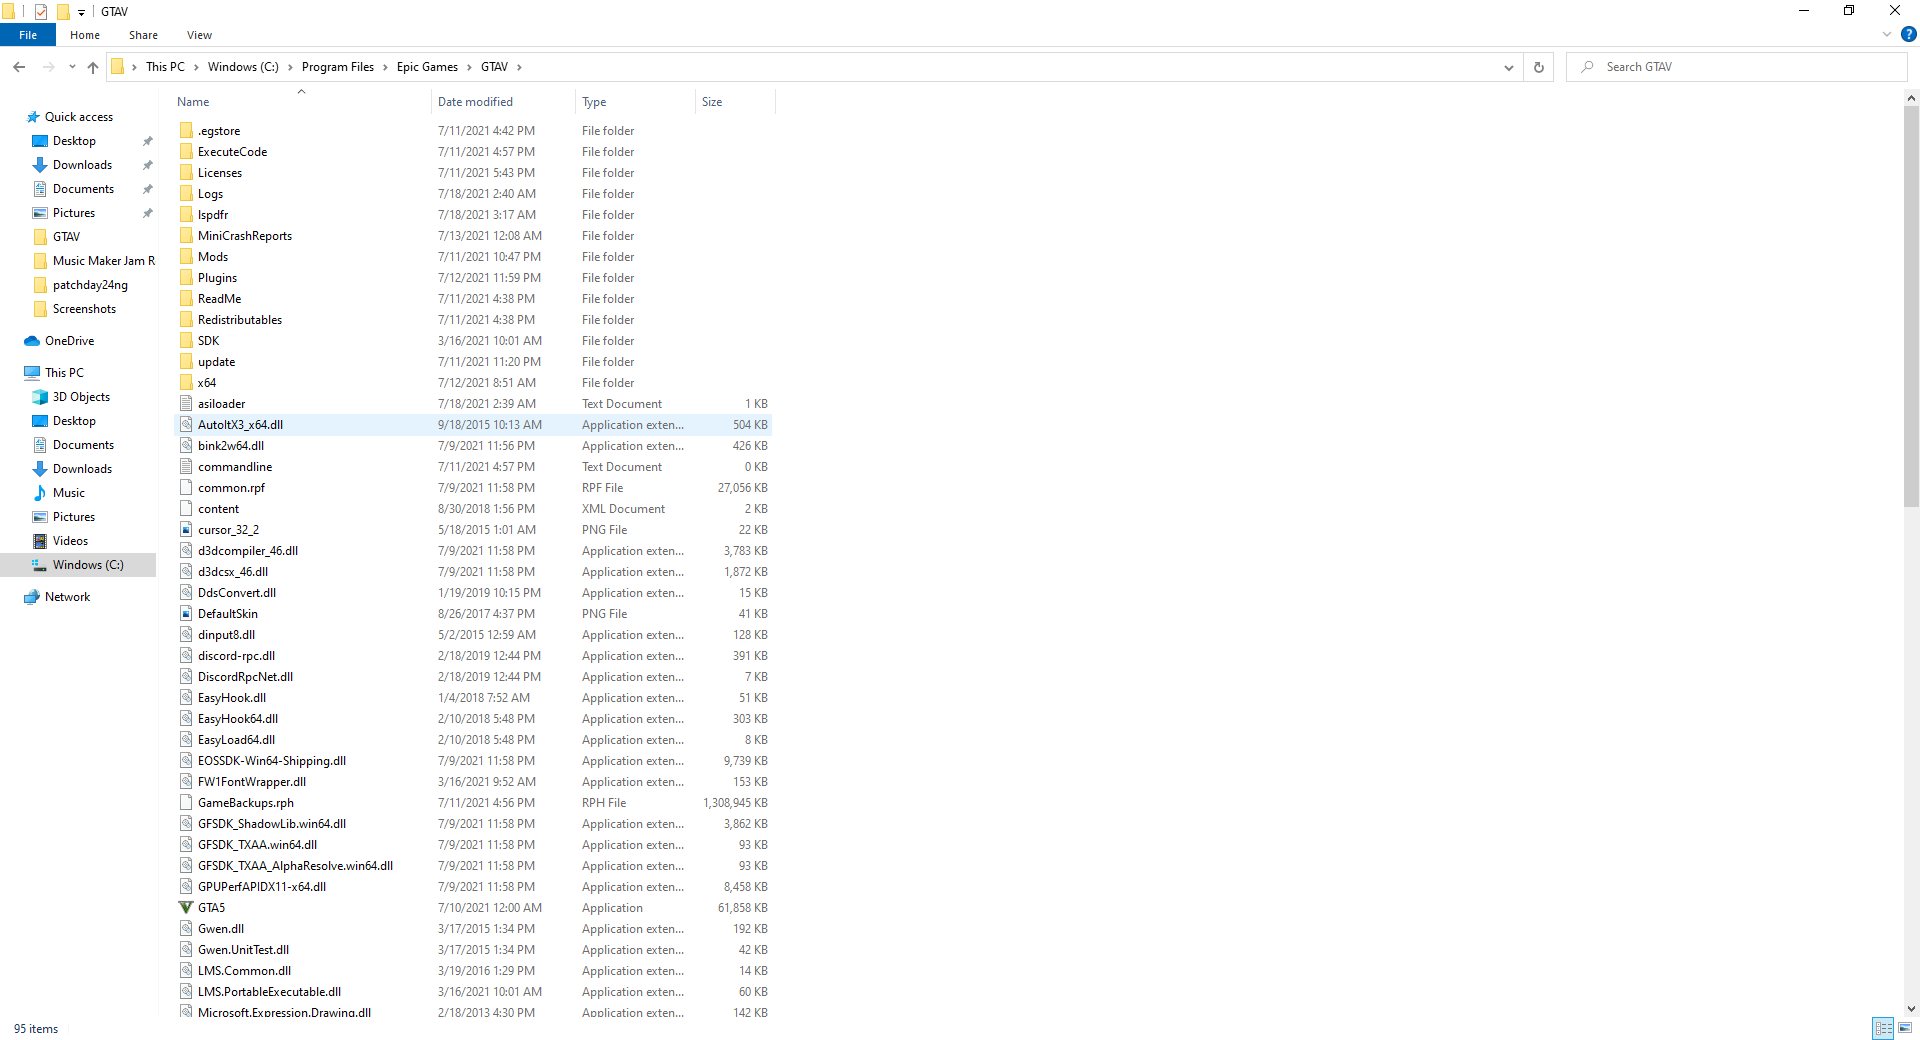1920x1040 pixels.
Task: Expand the ribbon chevron
Action: click(x=1887, y=34)
